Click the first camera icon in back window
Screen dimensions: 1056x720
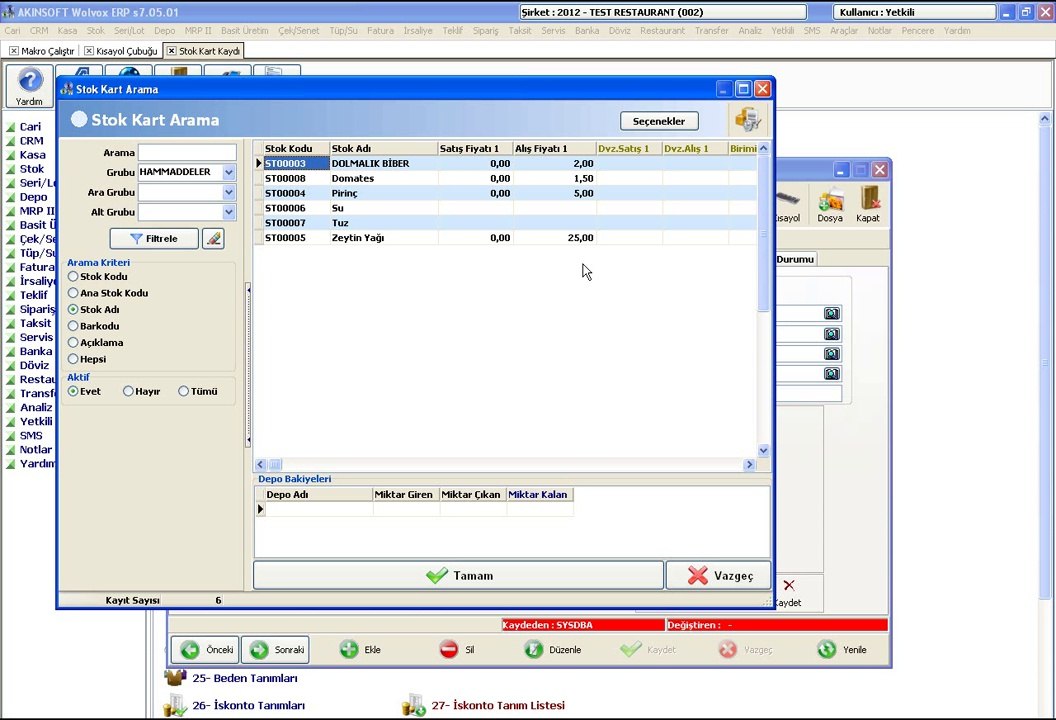tap(832, 313)
